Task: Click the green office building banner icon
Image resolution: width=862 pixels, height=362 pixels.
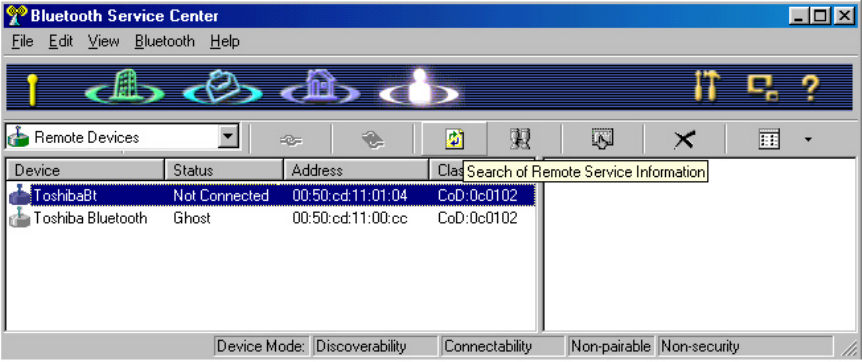Action: tap(125, 88)
